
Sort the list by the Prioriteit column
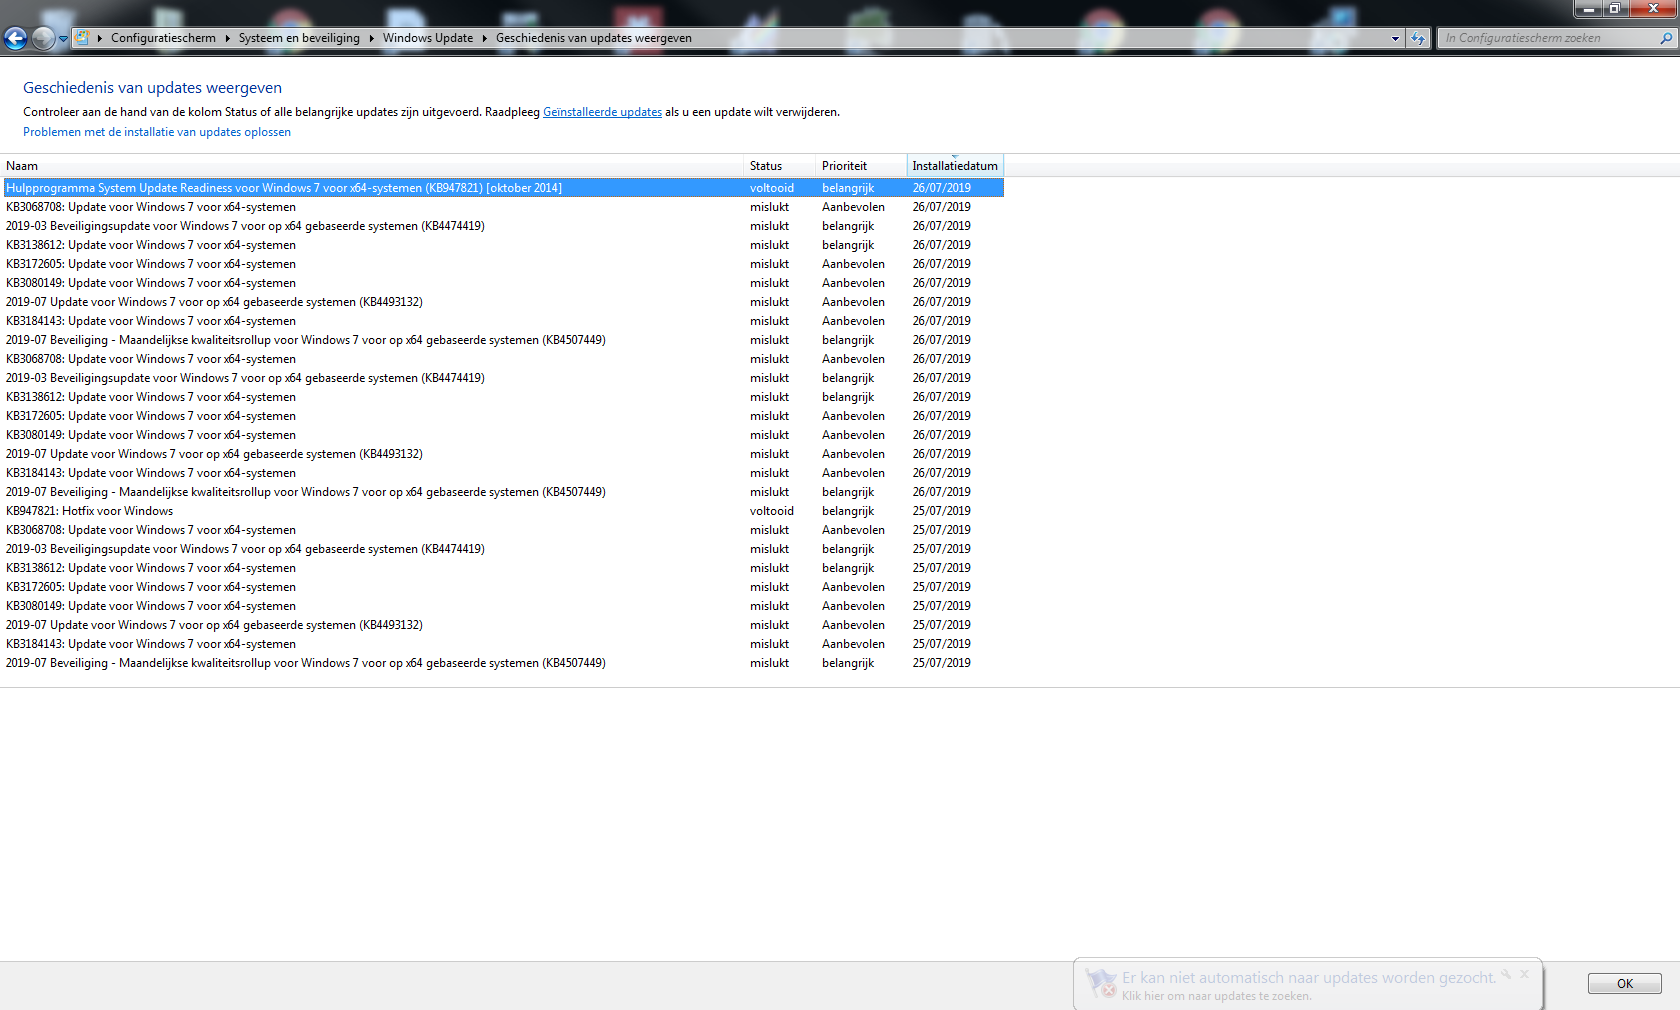[x=862, y=166]
